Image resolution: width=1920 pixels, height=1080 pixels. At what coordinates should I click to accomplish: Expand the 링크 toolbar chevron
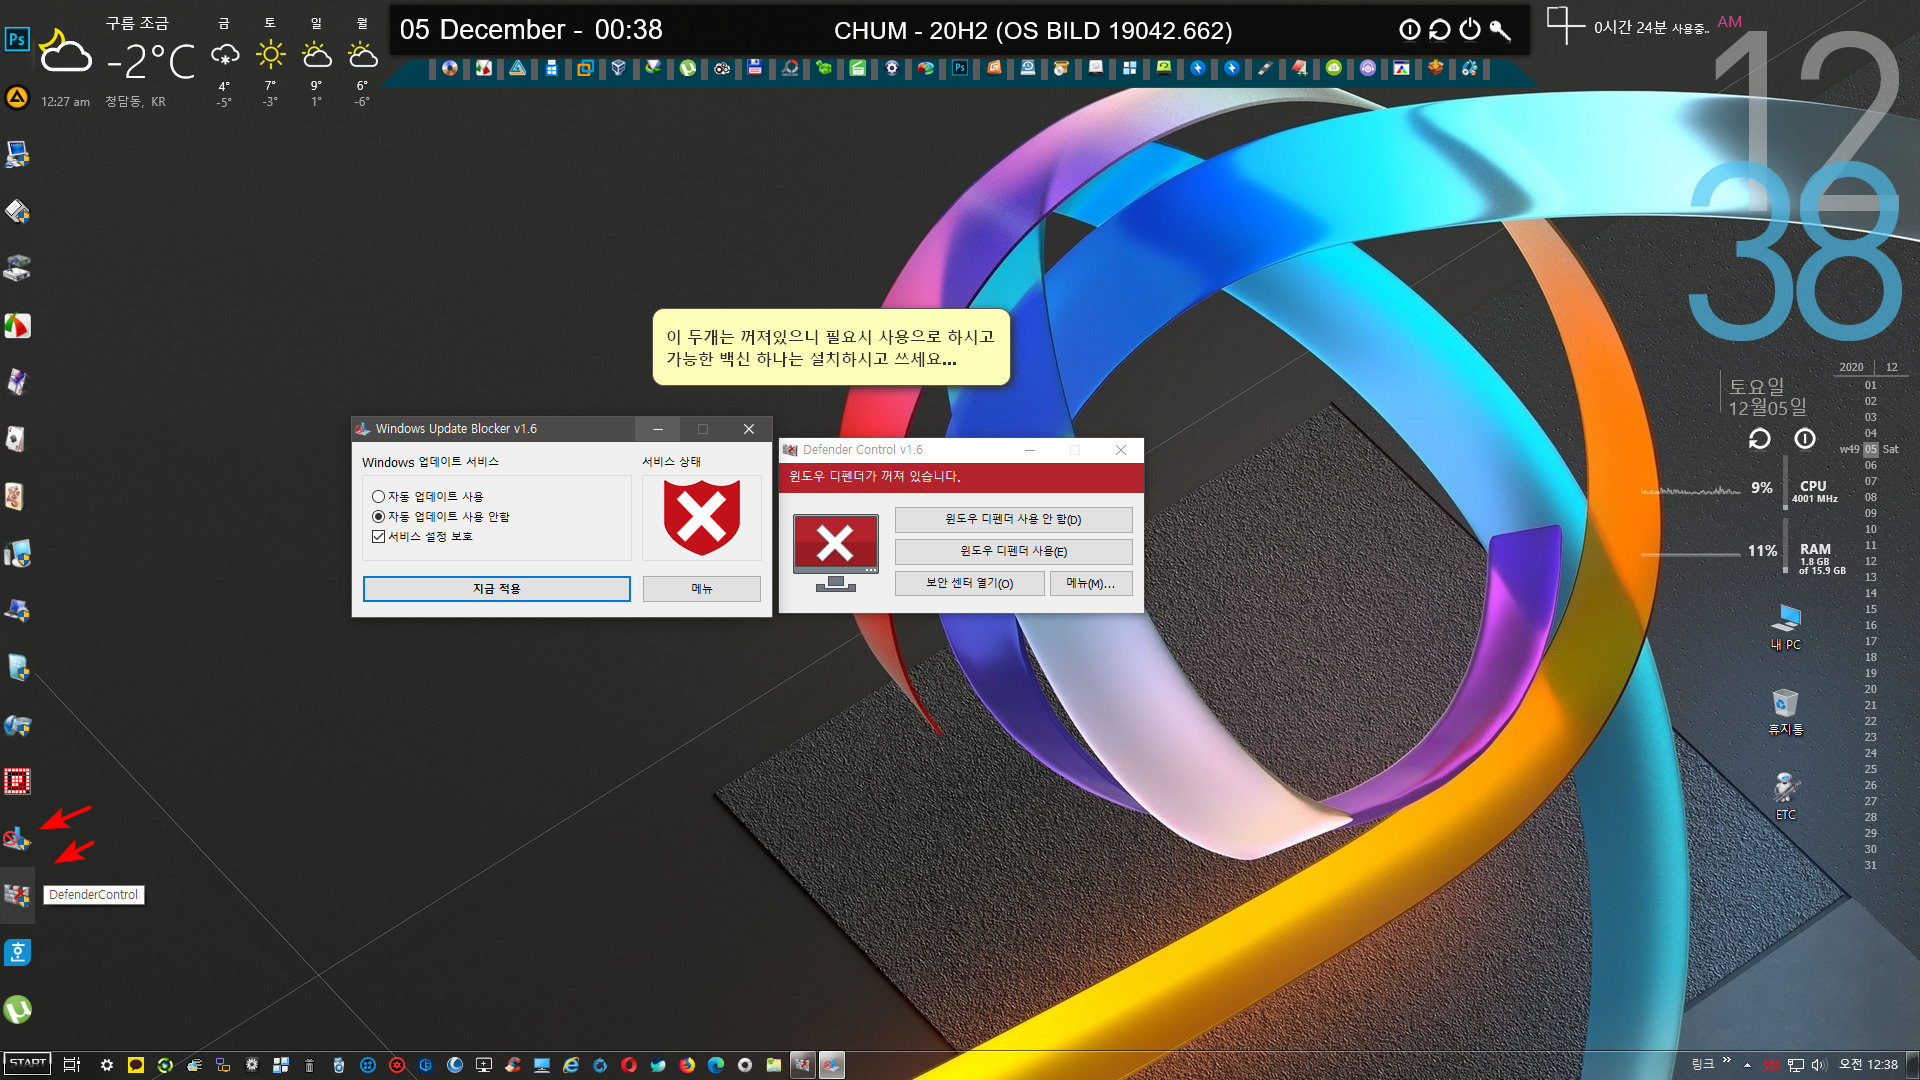1727,1061
